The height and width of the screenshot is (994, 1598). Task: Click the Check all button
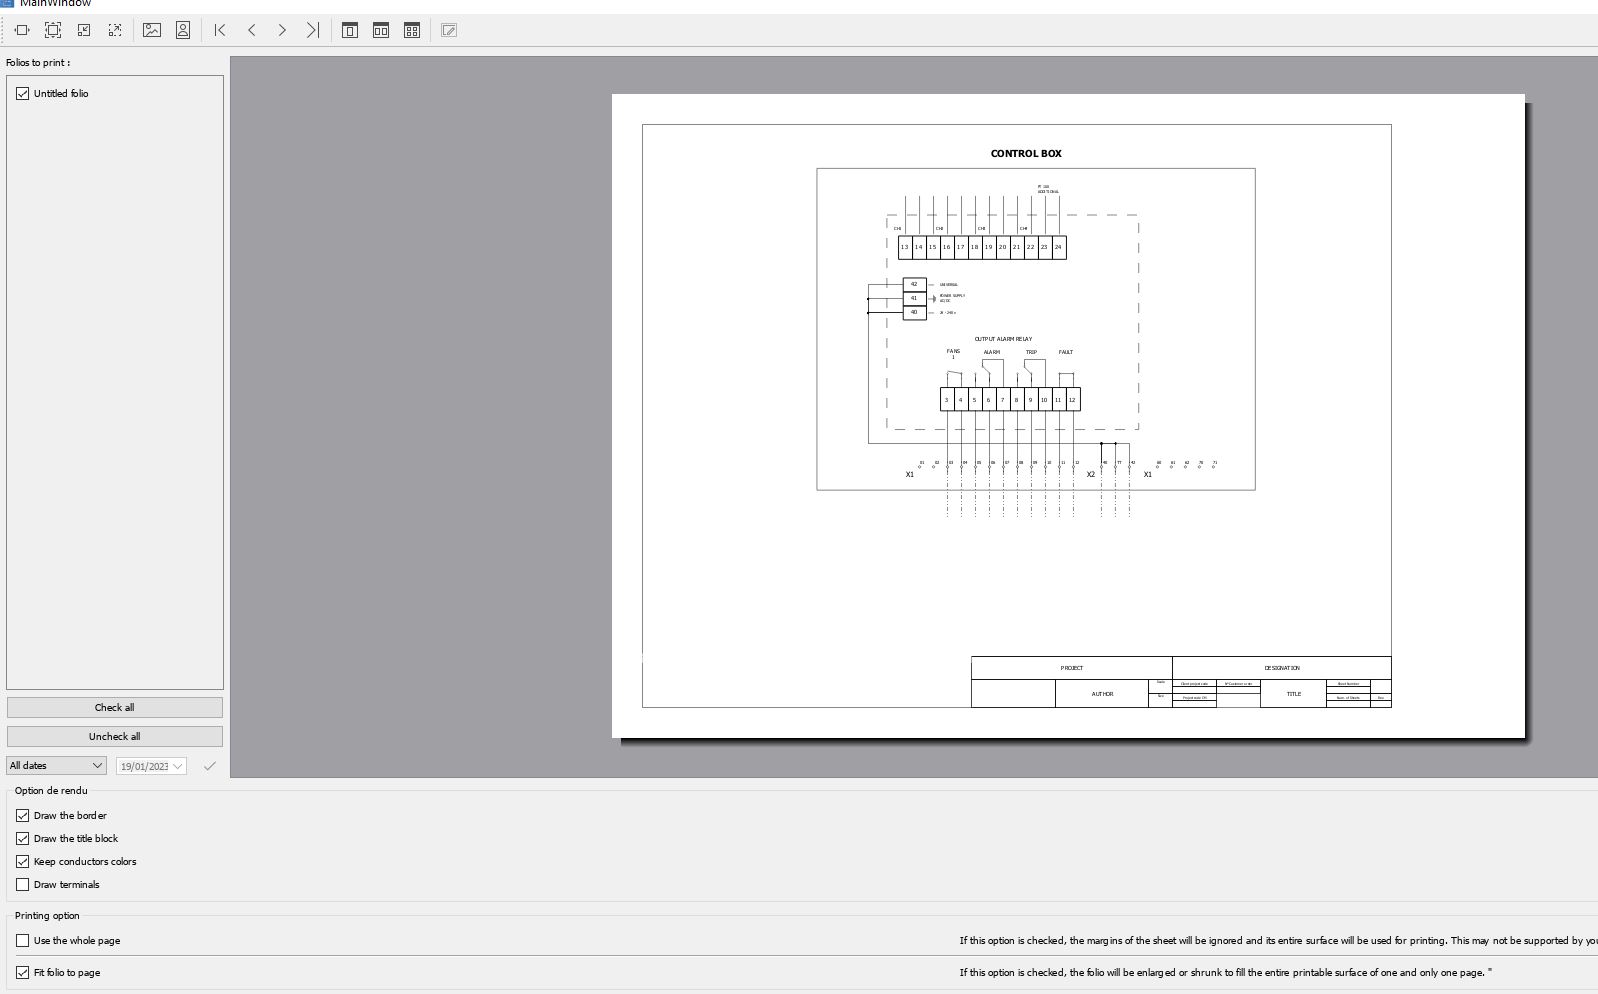click(114, 708)
